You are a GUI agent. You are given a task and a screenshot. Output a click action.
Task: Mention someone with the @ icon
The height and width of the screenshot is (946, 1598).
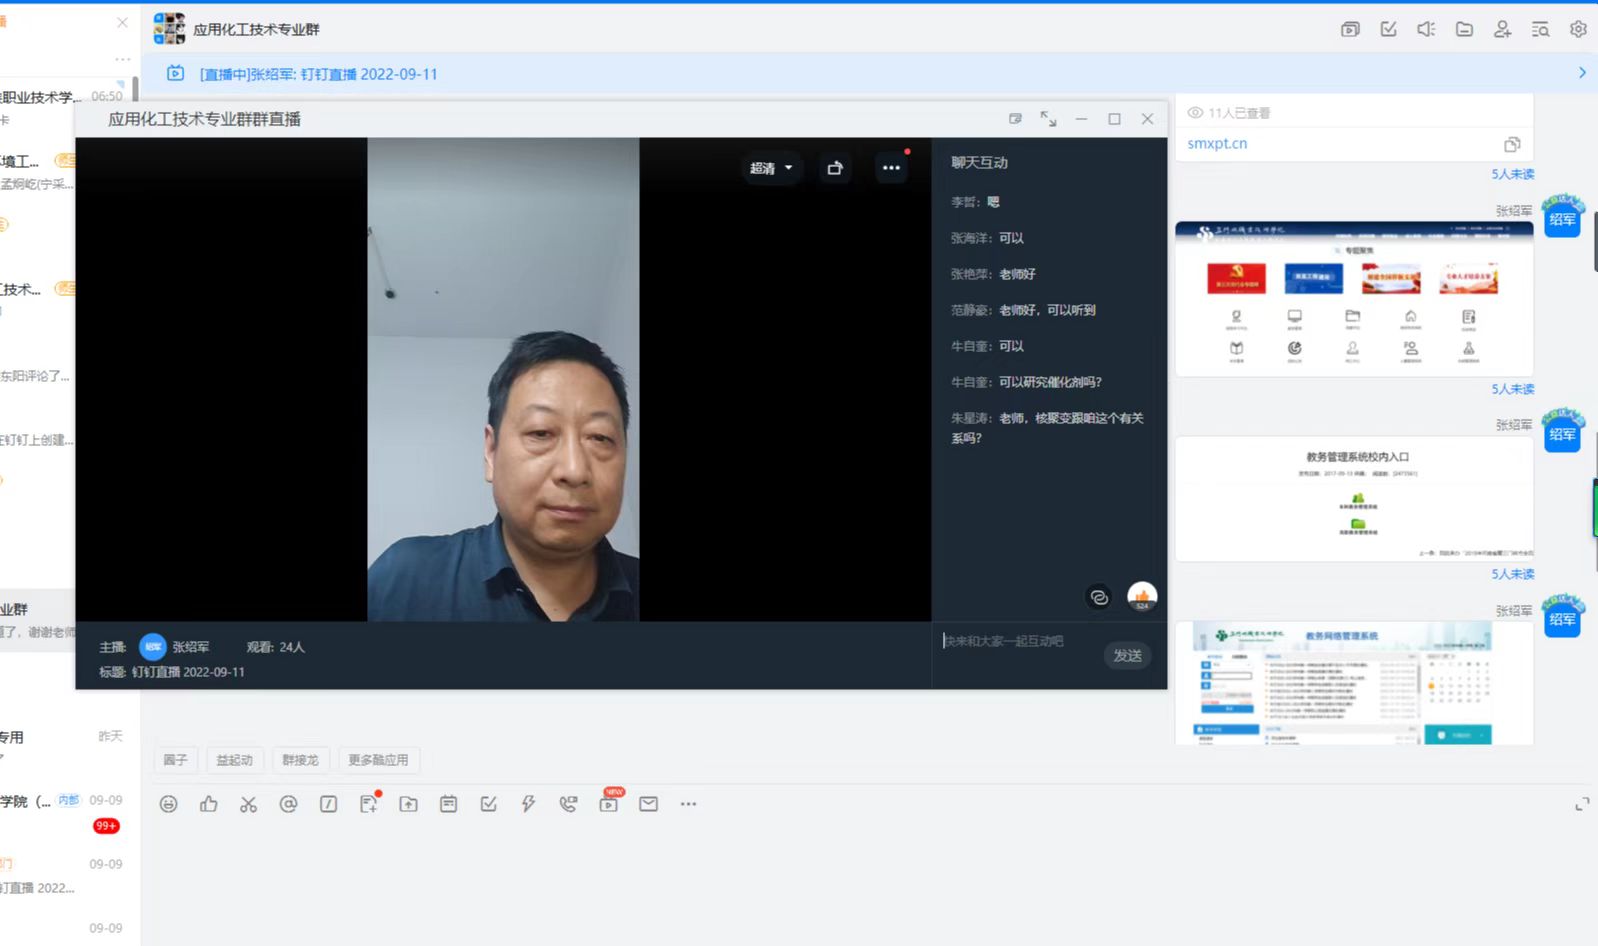(x=288, y=804)
